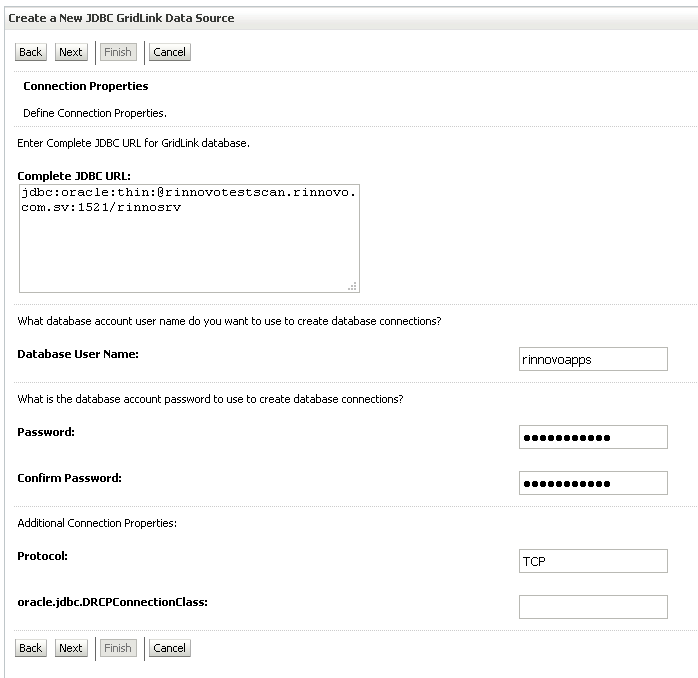Click the top Back button
Viewport: 698px width, 678px height.
point(31,52)
